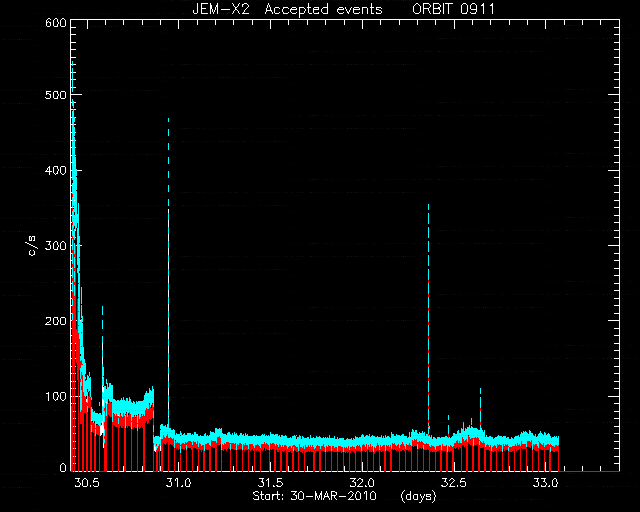The width and height of the screenshot is (640, 512).
Task: Click the 30.5 x-axis tick label
Action: point(87,483)
